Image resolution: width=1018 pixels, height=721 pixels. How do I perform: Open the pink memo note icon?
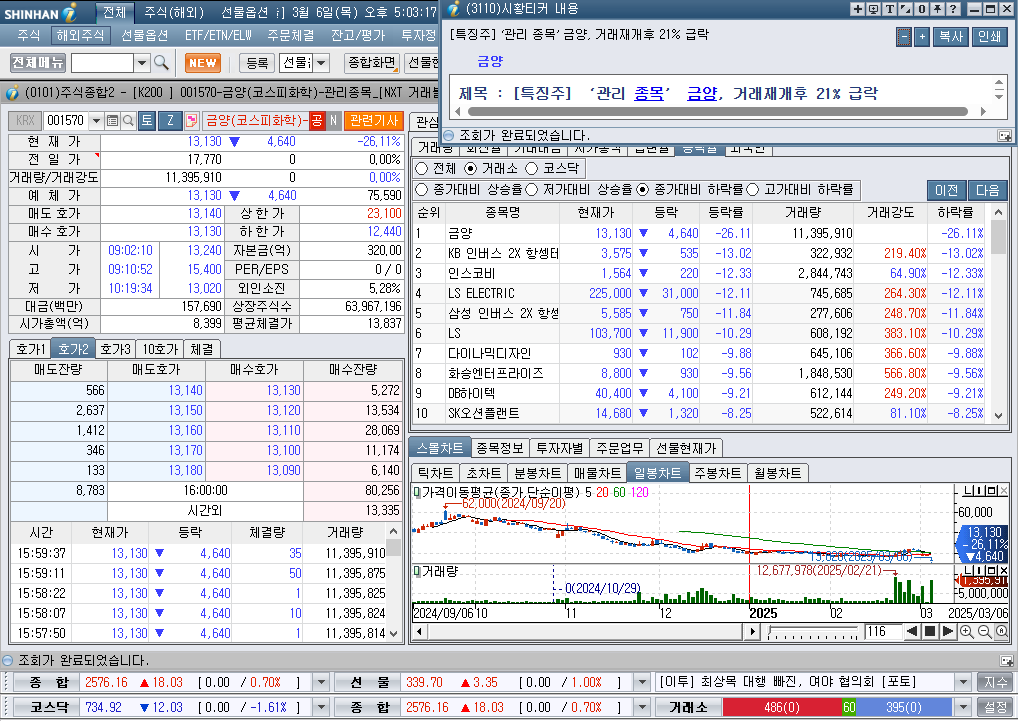click(x=192, y=121)
